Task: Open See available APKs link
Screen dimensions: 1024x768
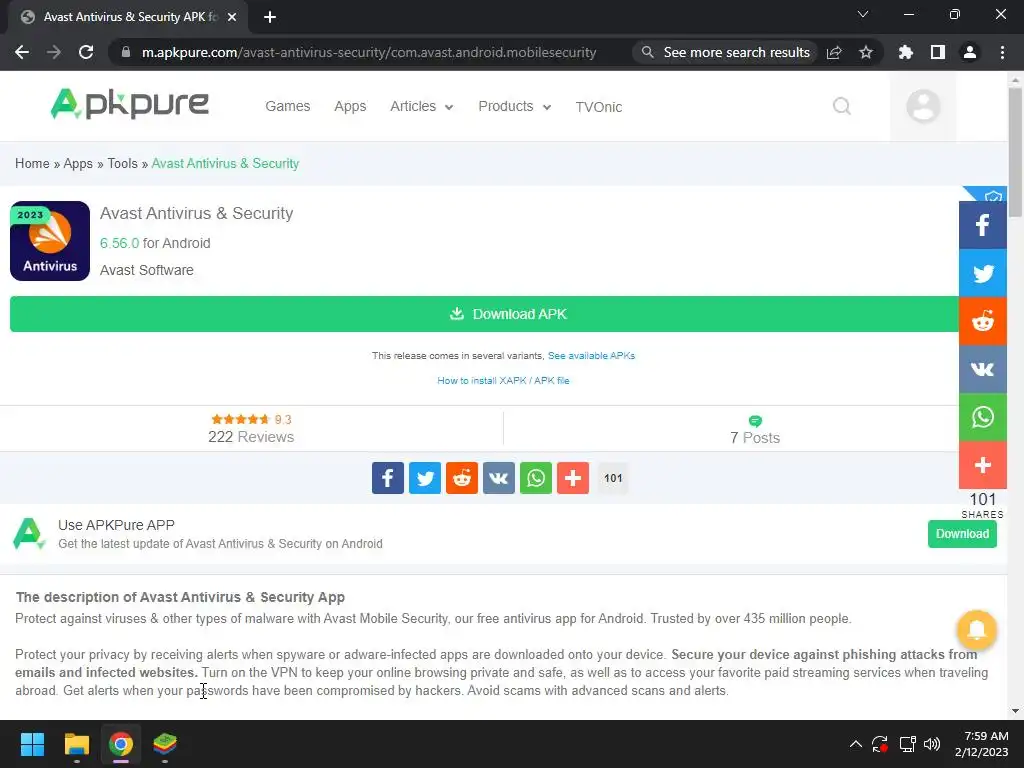Action: (x=591, y=356)
